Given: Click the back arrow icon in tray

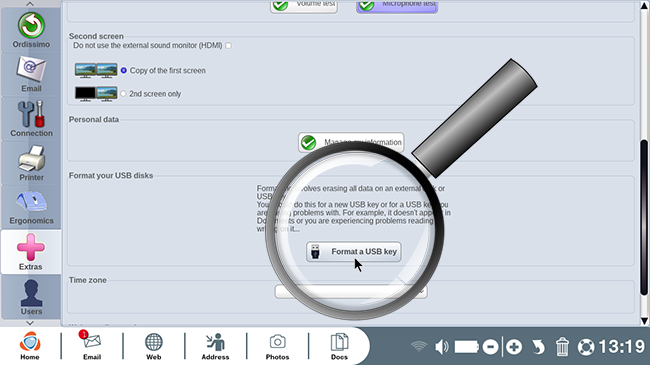Looking at the screenshot, I should (538, 347).
